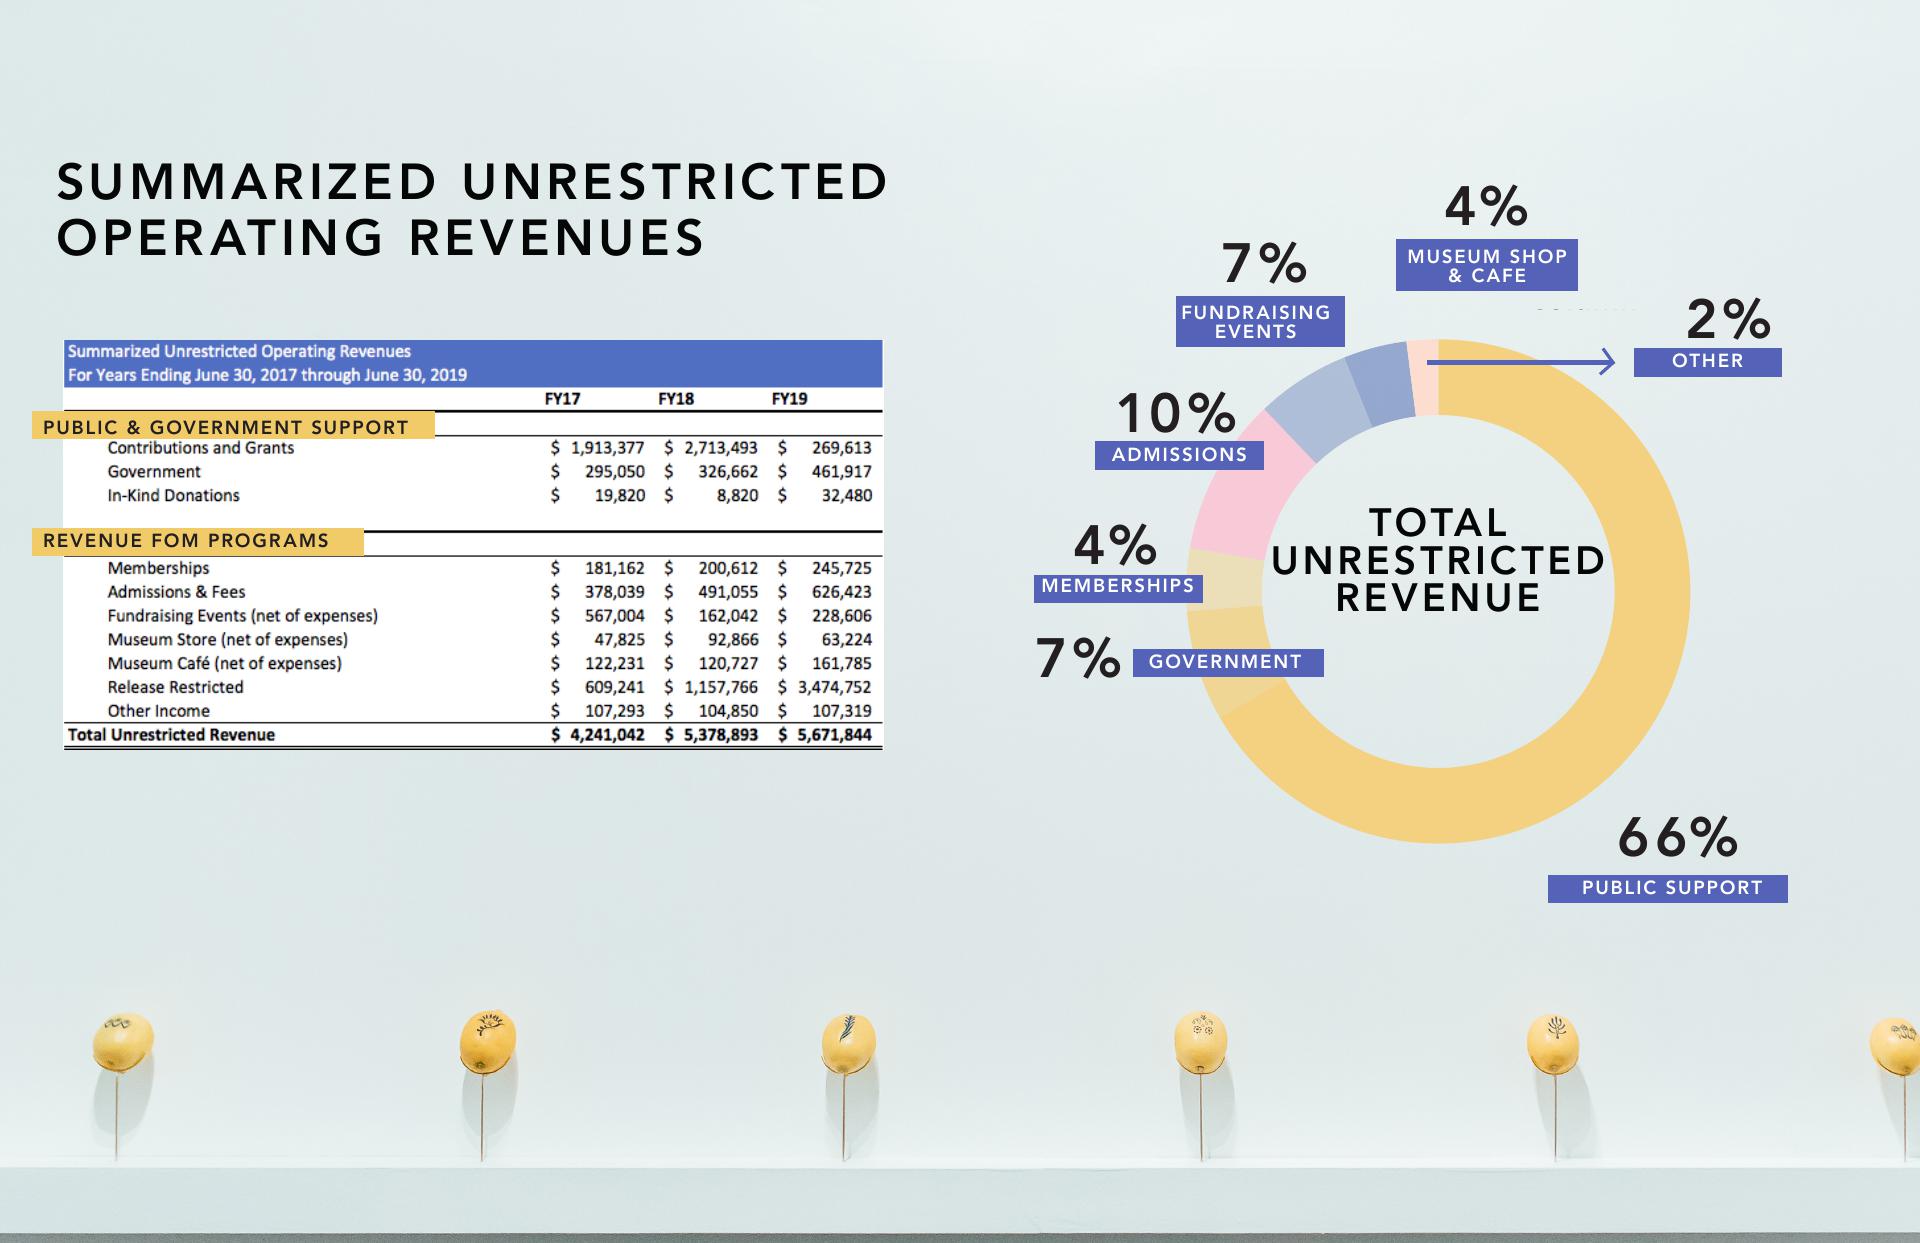The width and height of the screenshot is (1920, 1243).
Task: Select the OTHER label box
Action: 1707,362
